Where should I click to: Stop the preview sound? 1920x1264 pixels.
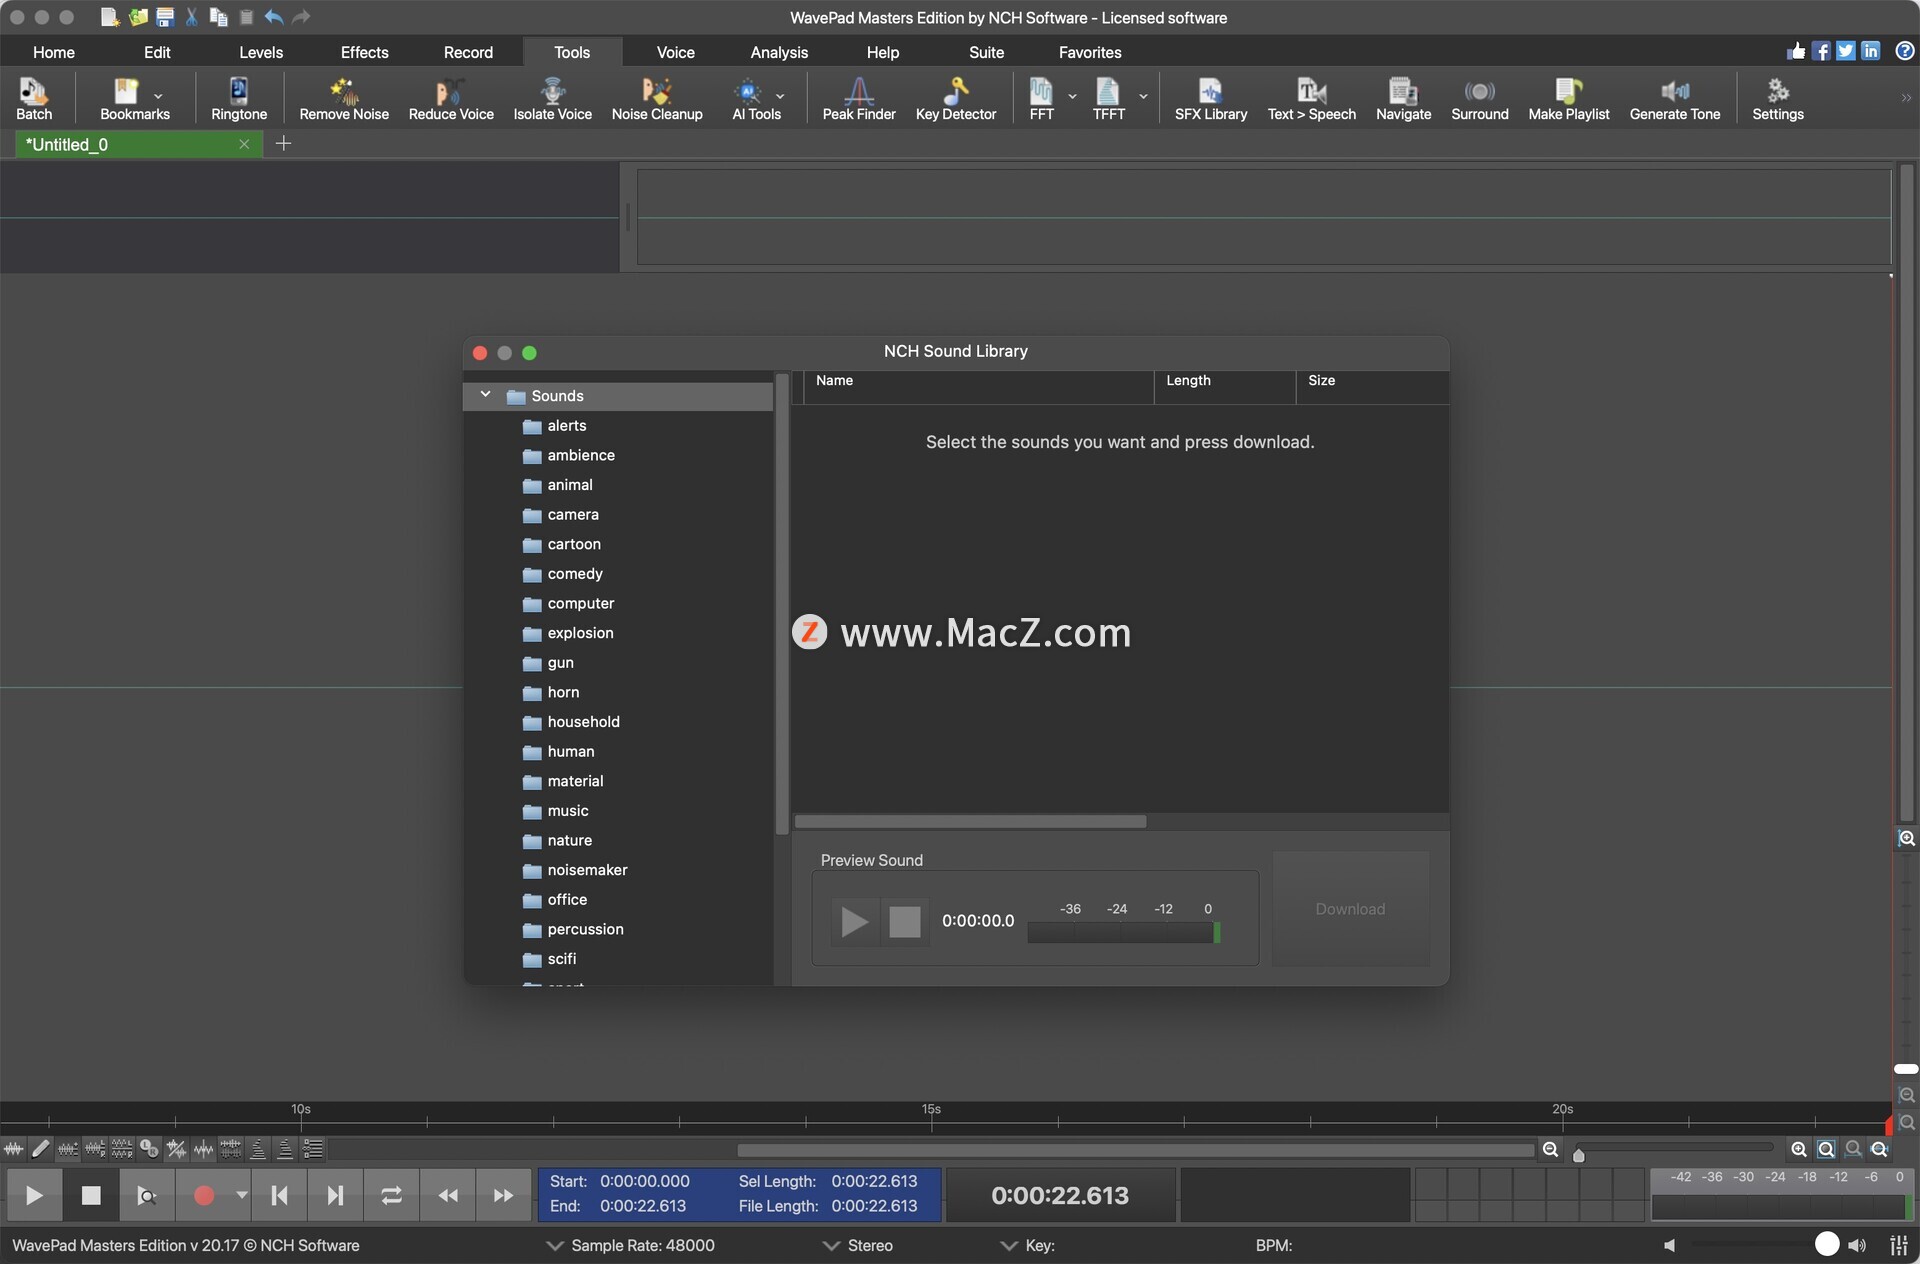click(x=904, y=921)
